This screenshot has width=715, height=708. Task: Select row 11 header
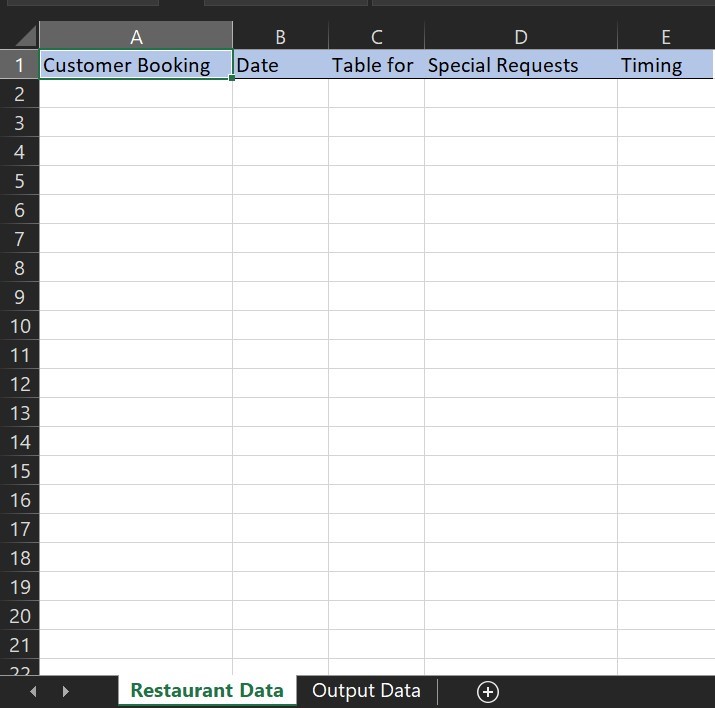(19, 355)
